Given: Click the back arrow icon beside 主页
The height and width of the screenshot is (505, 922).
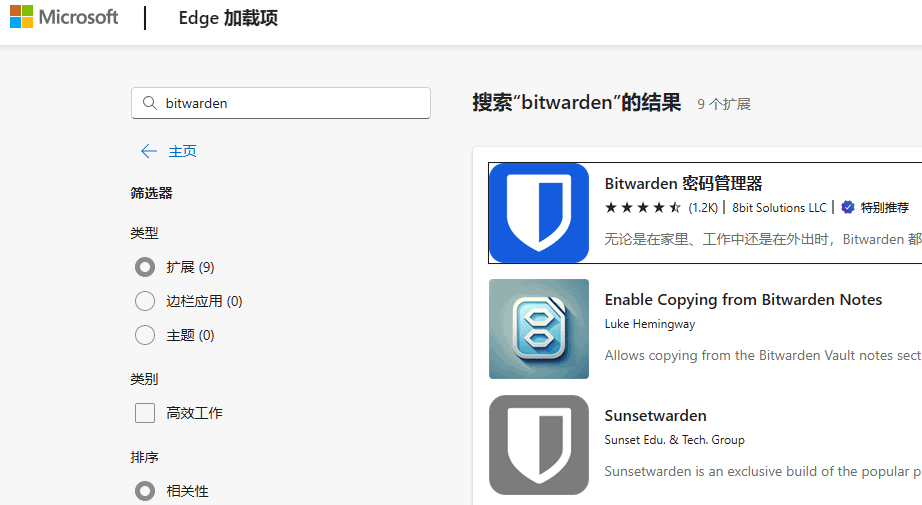Looking at the screenshot, I should [149, 151].
